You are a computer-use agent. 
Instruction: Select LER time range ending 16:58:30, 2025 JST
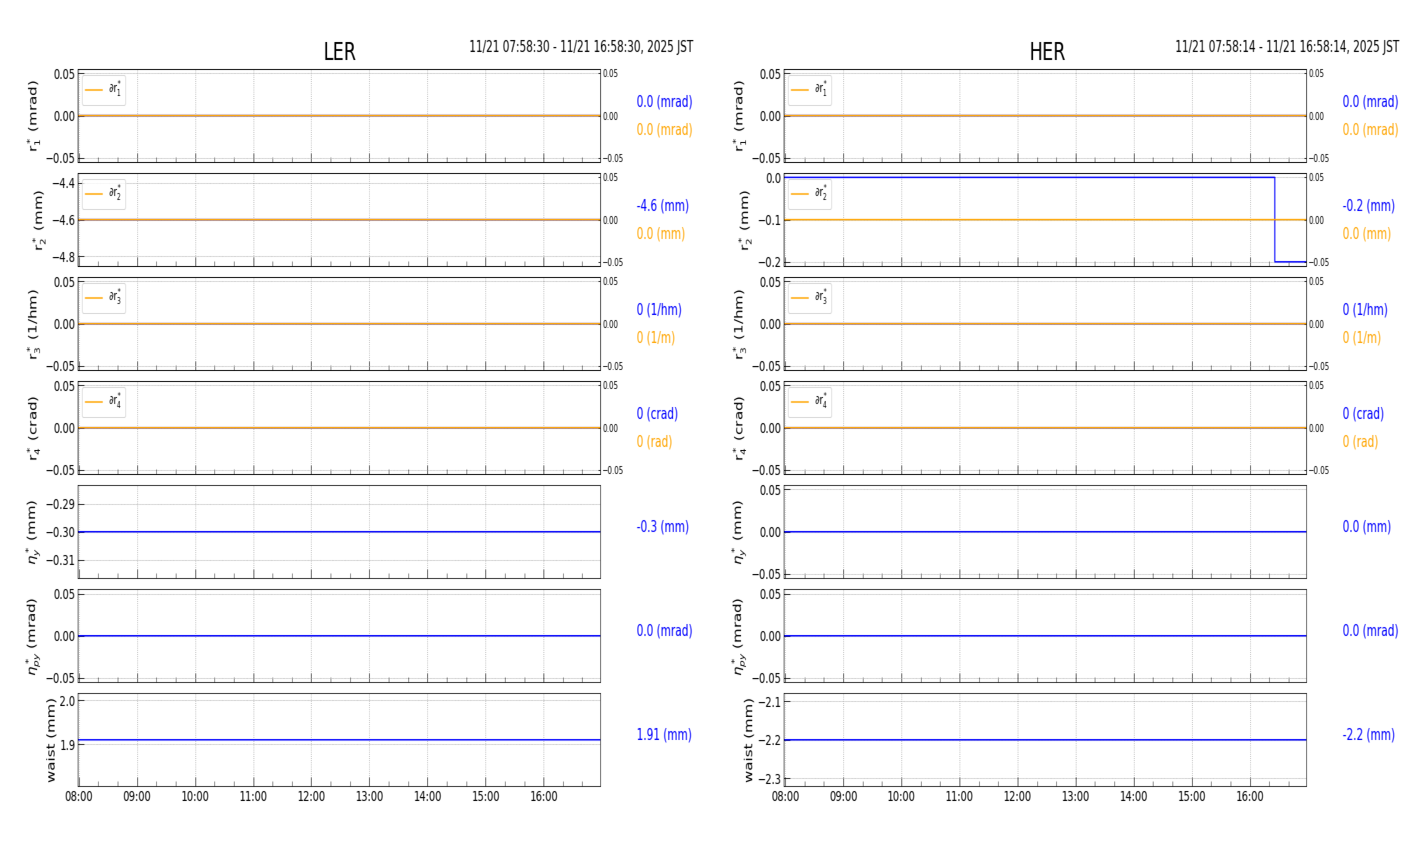[581, 47]
